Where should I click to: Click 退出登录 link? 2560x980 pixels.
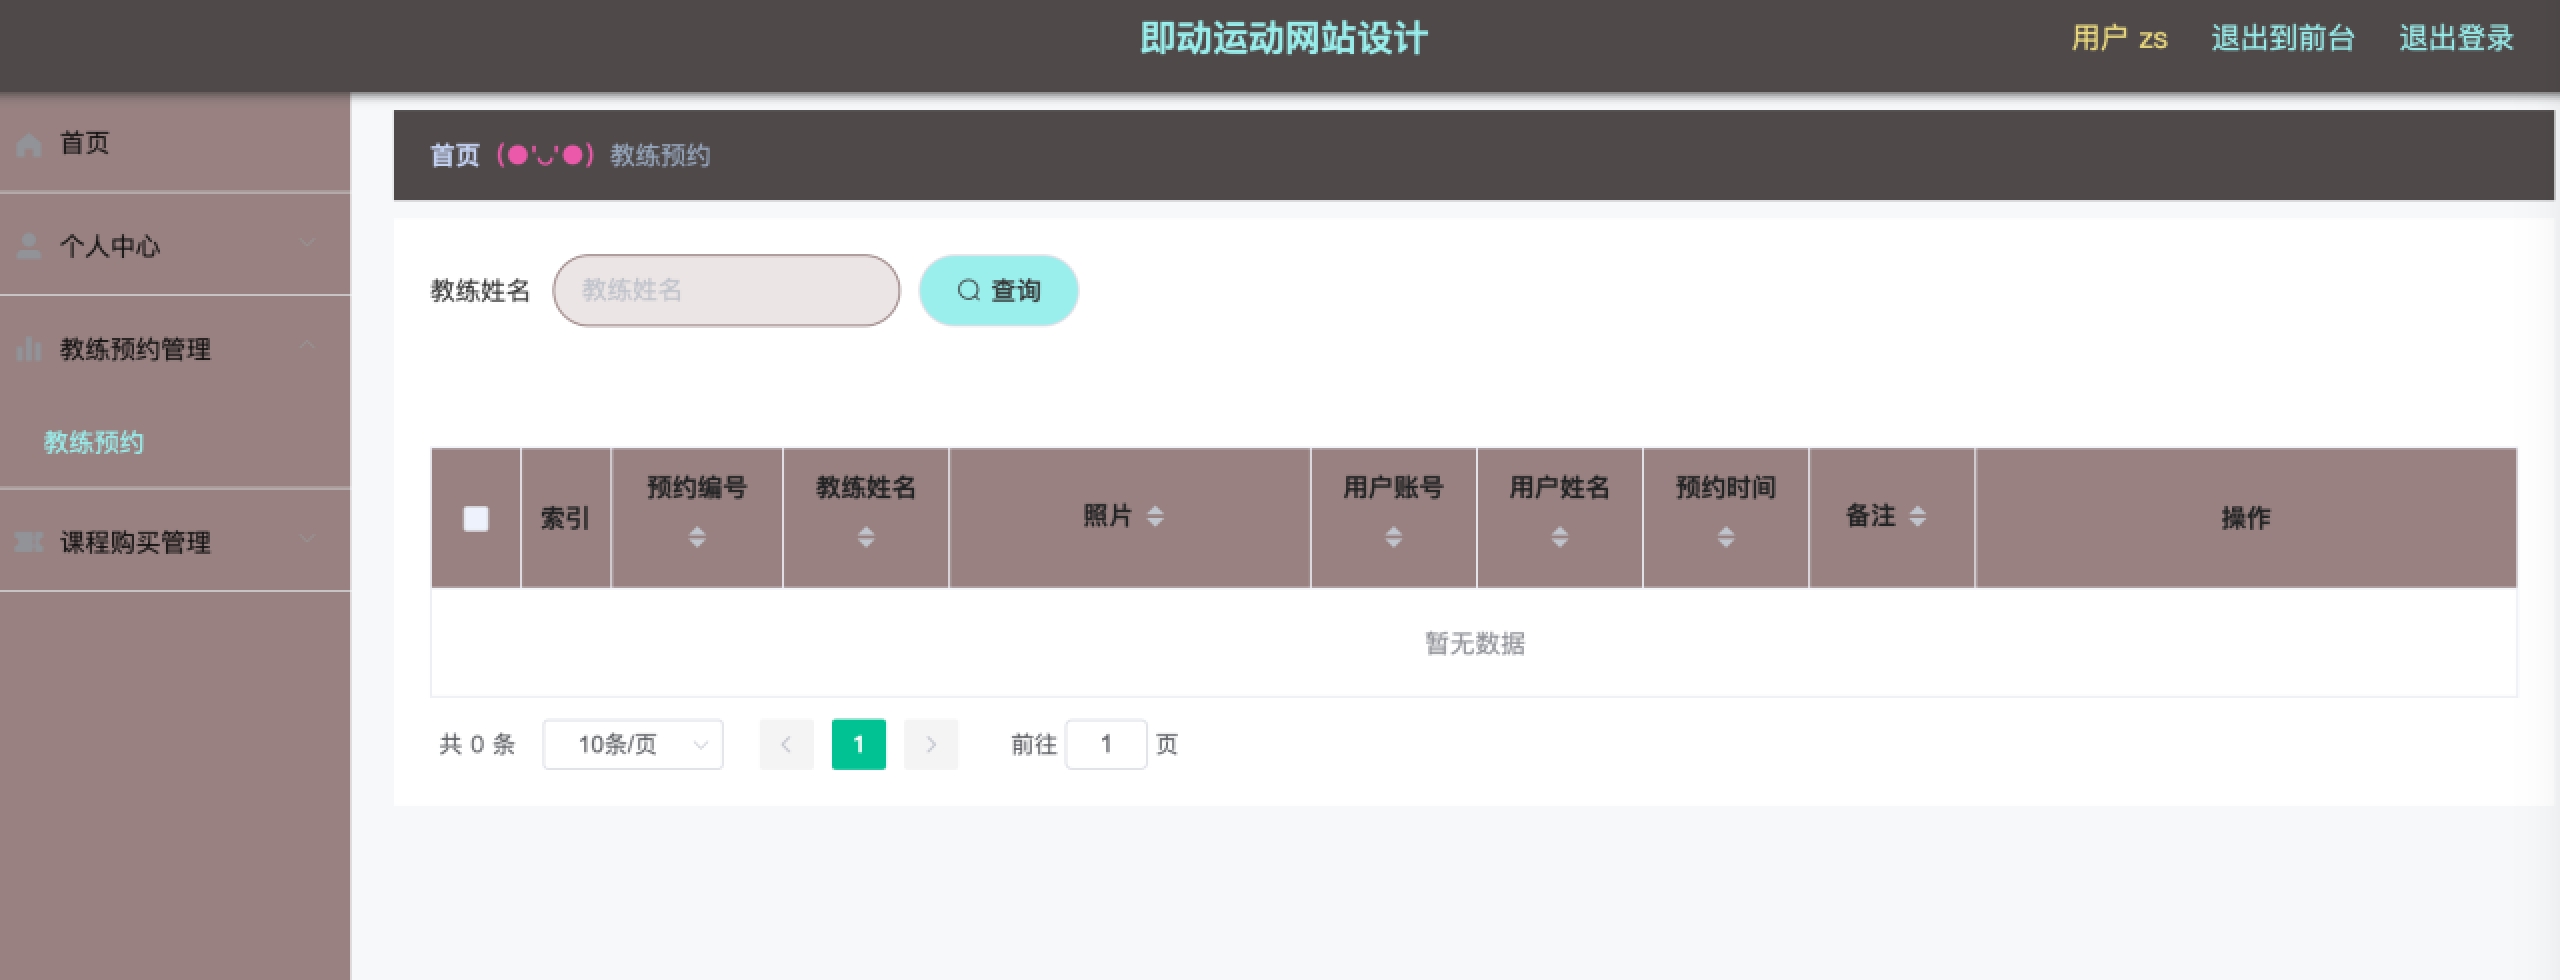pyautogui.click(x=2456, y=38)
